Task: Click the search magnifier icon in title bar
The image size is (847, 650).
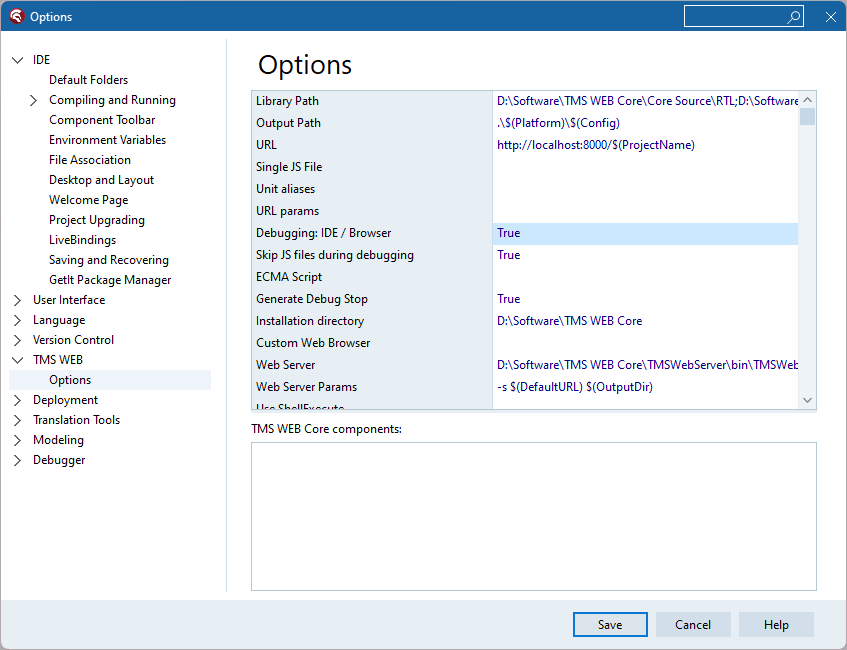Action: point(794,17)
